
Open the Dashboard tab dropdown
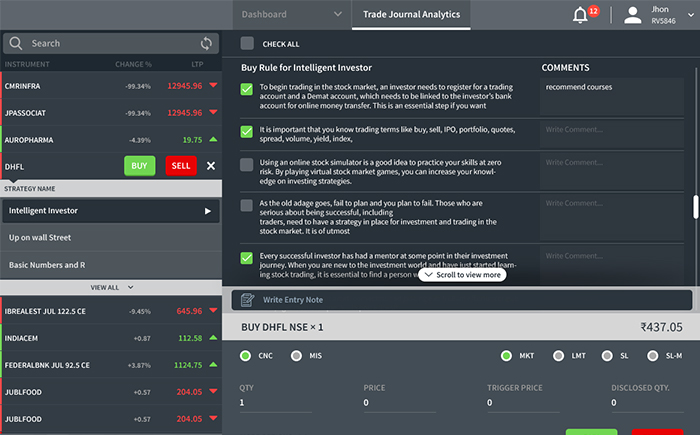(x=335, y=14)
